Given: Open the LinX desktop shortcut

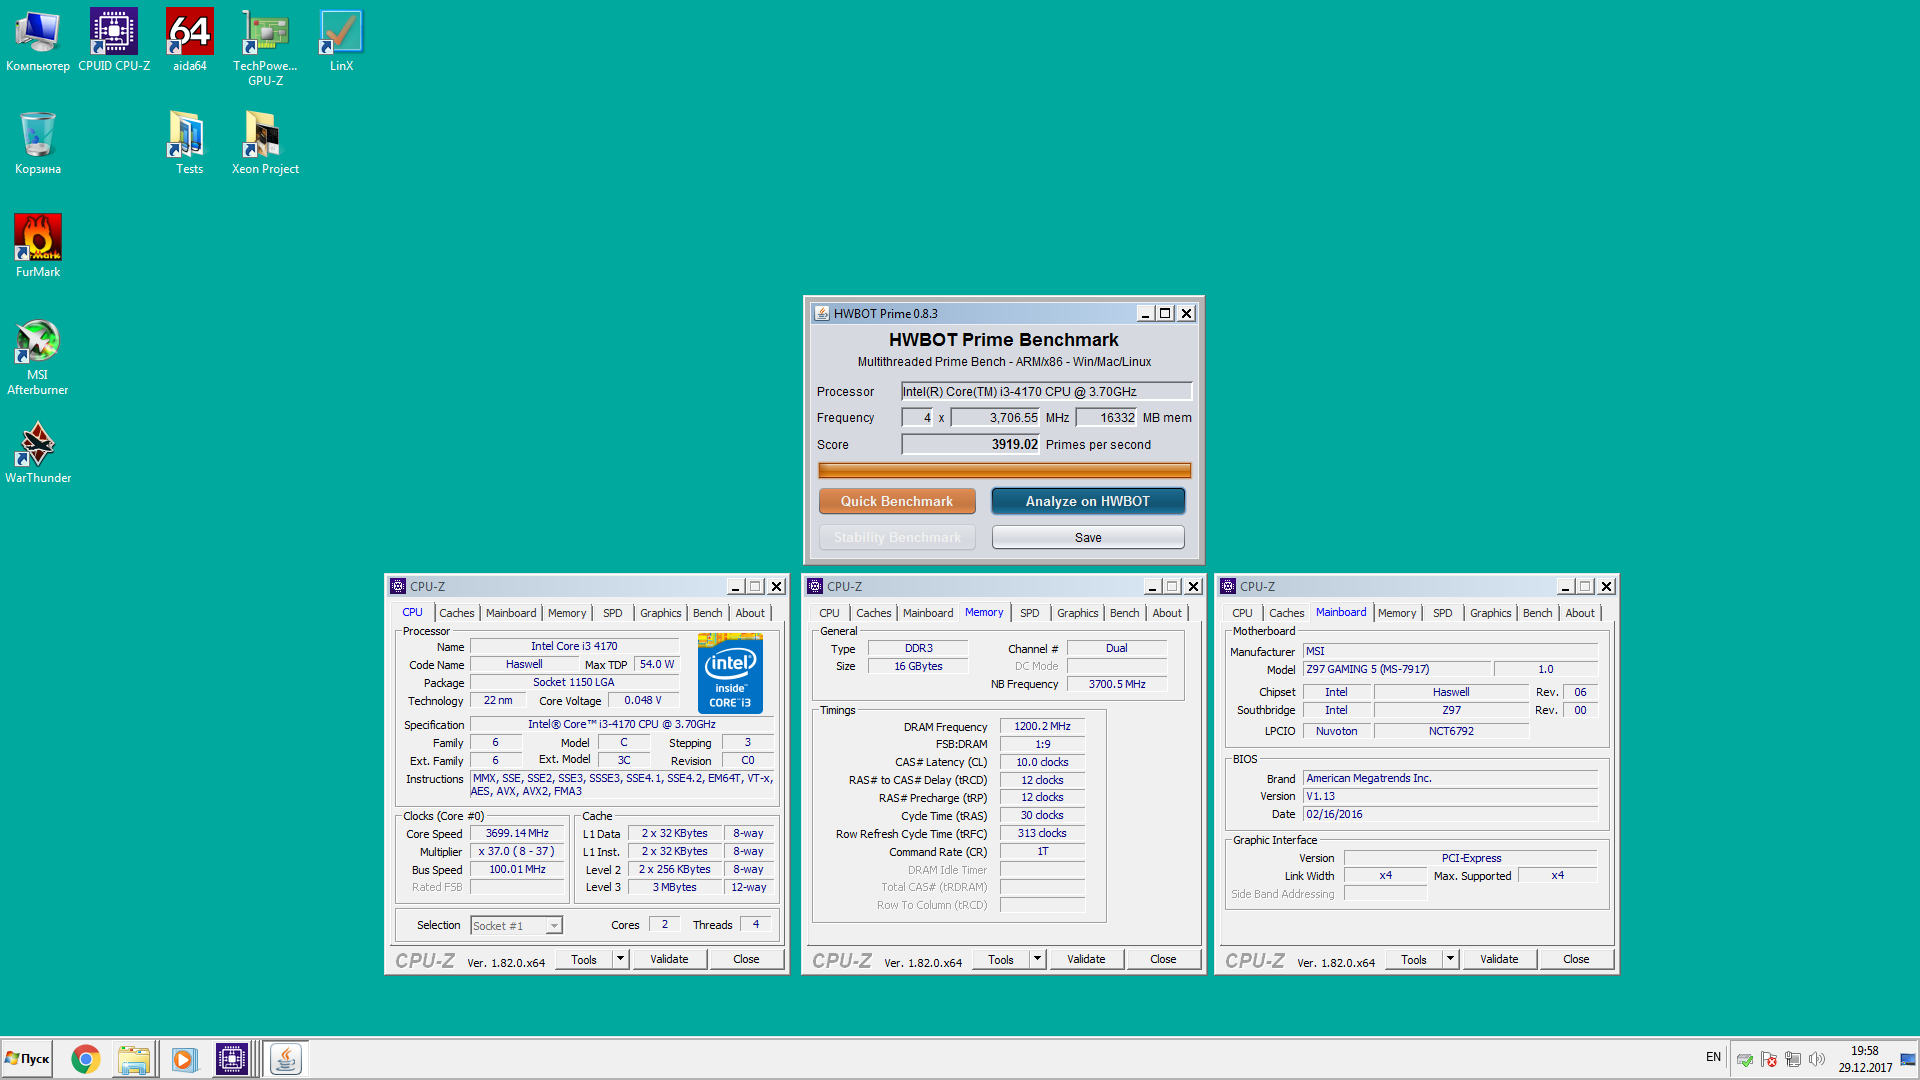Looking at the screenshot, I should click(341, 40).
